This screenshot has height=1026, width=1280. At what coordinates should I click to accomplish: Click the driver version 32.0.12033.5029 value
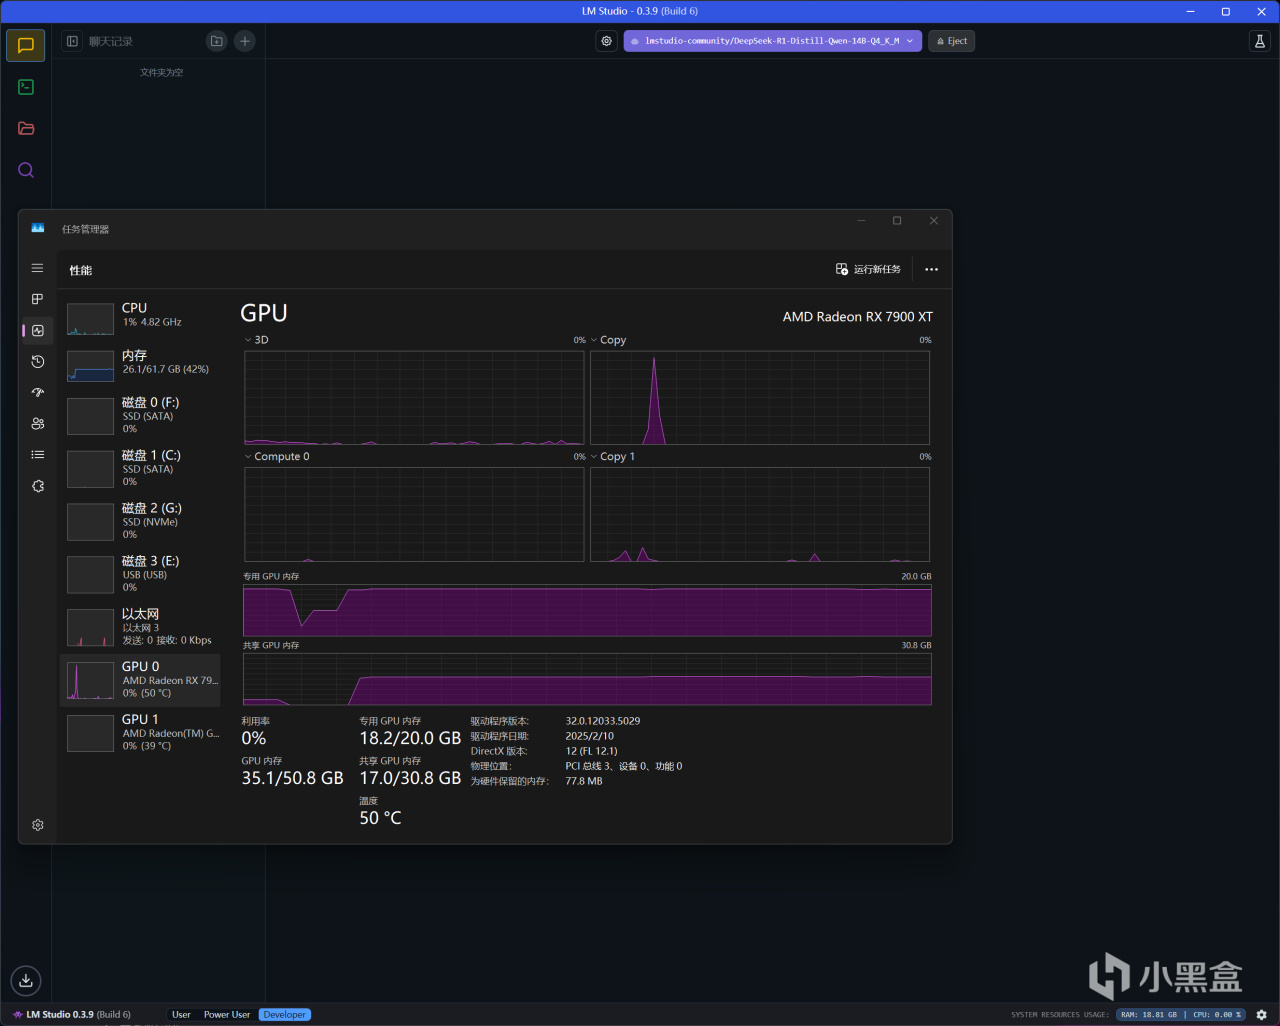[603, 721]
